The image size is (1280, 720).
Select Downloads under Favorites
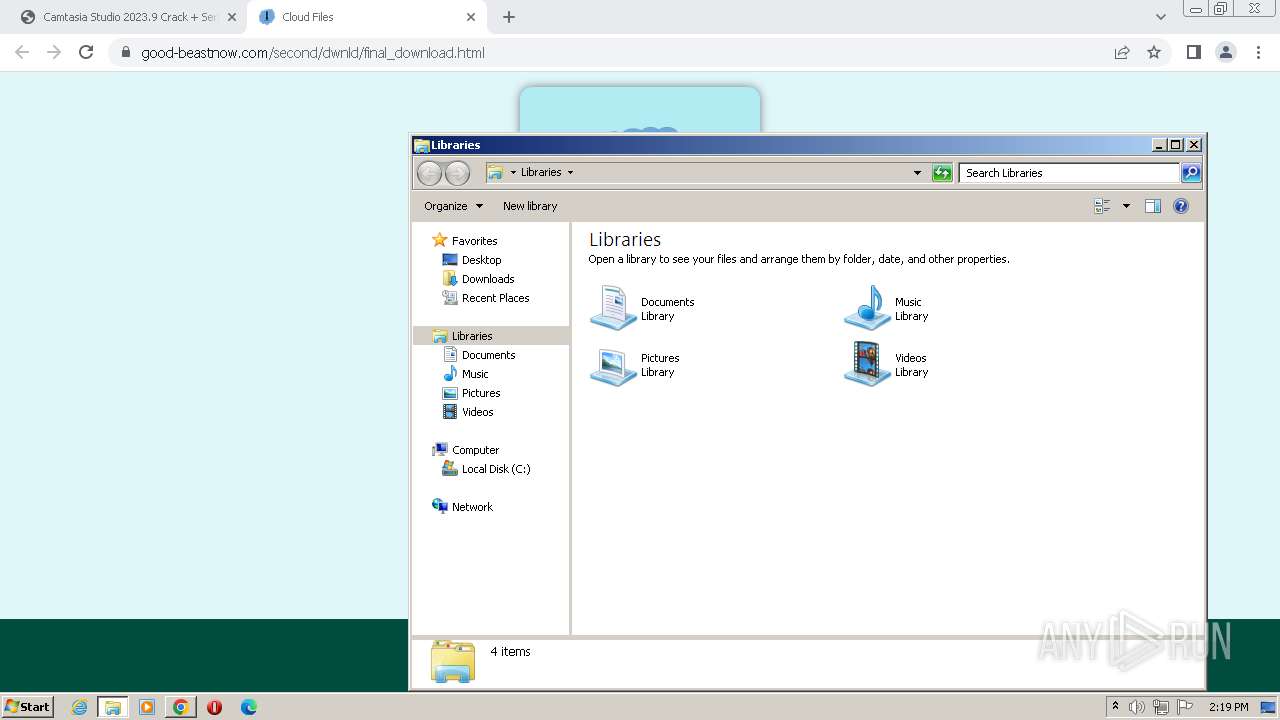pyautogui.click(x=488, y=279)
